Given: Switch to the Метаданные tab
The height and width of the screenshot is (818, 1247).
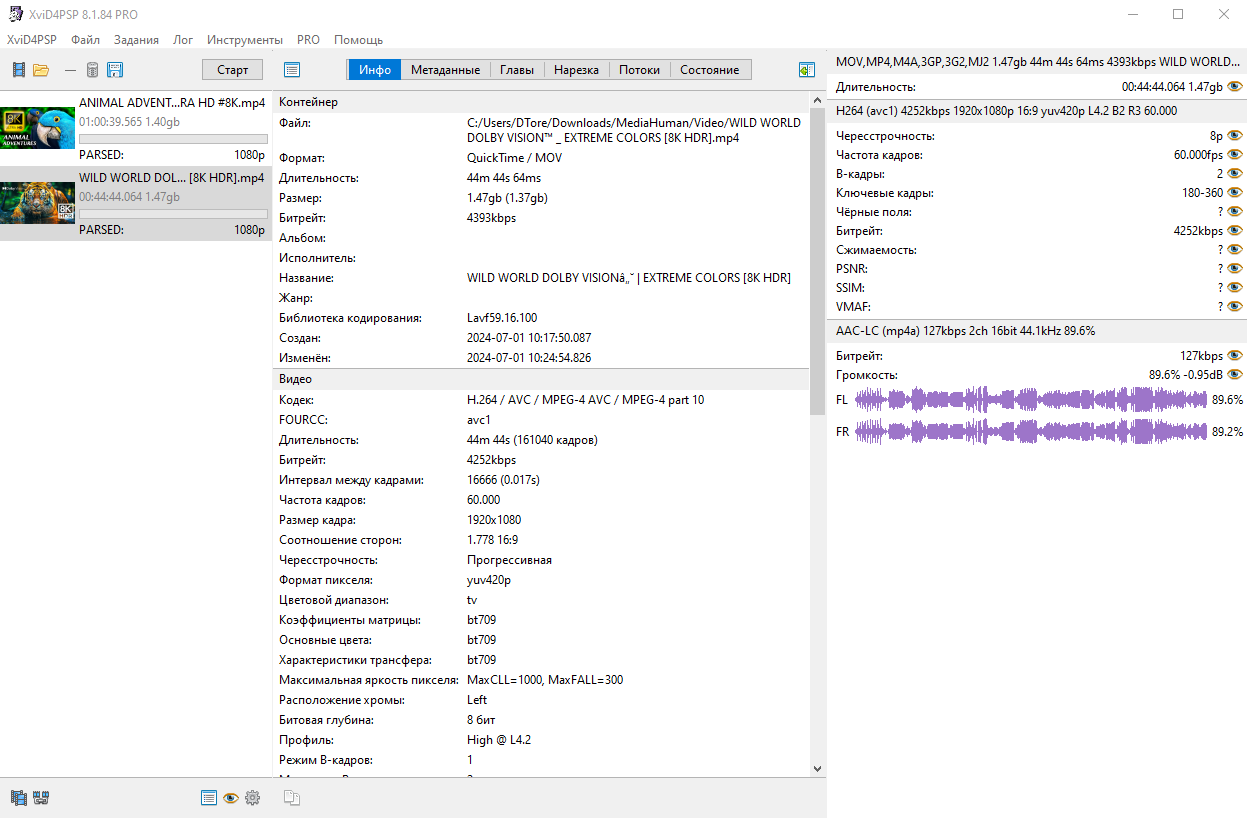Looking at the screenshot, I should tap(445, 70).
